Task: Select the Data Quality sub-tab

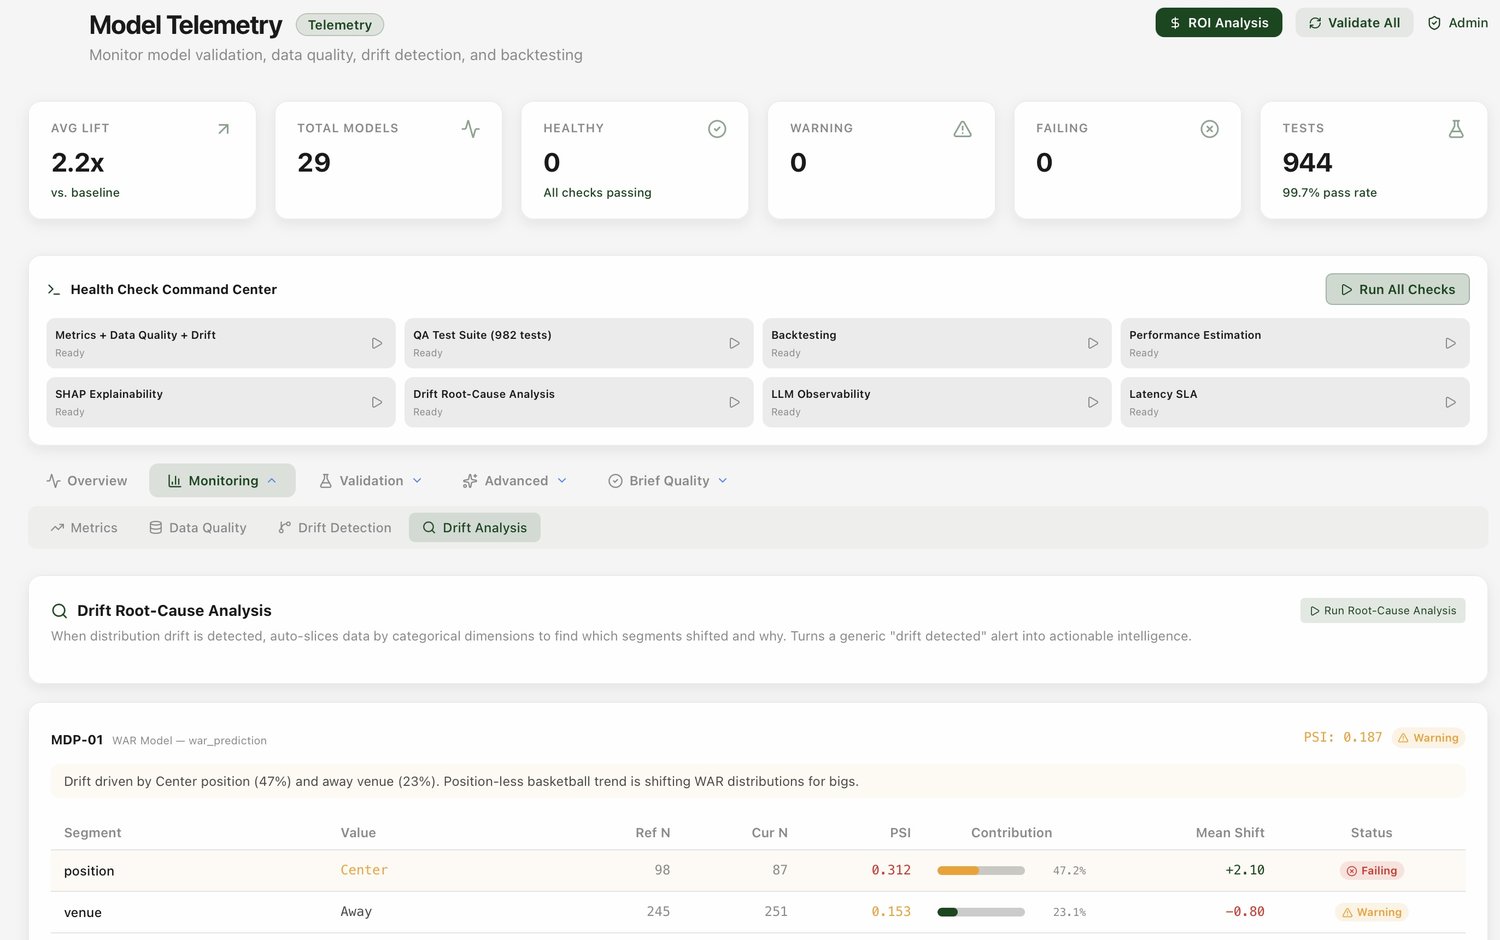Action: [198, 528]
